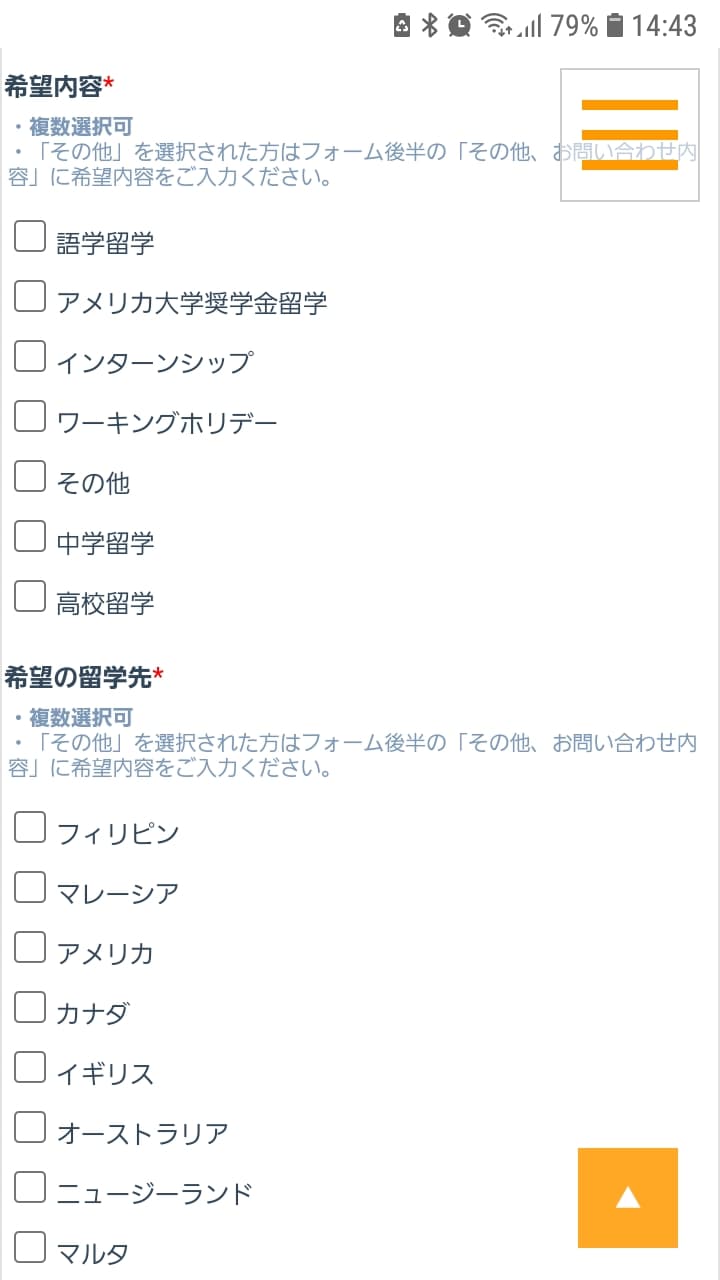This screenshot has width=720, height=1280.
Task: Select the 中学留学 checkbox
Action: [x=30, y=537]
